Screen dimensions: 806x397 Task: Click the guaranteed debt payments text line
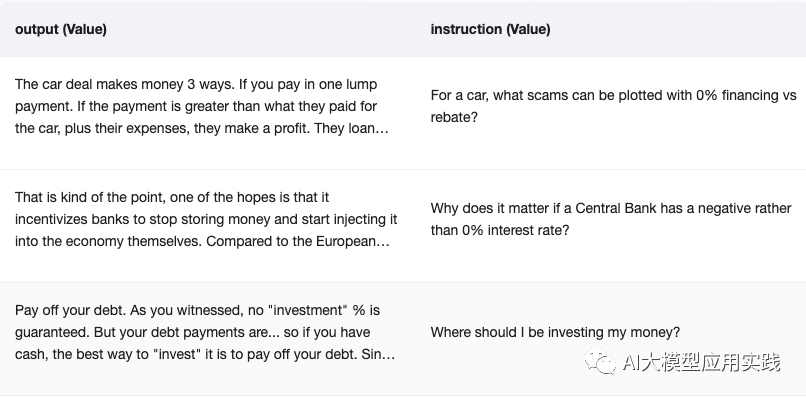pos(192,333)
